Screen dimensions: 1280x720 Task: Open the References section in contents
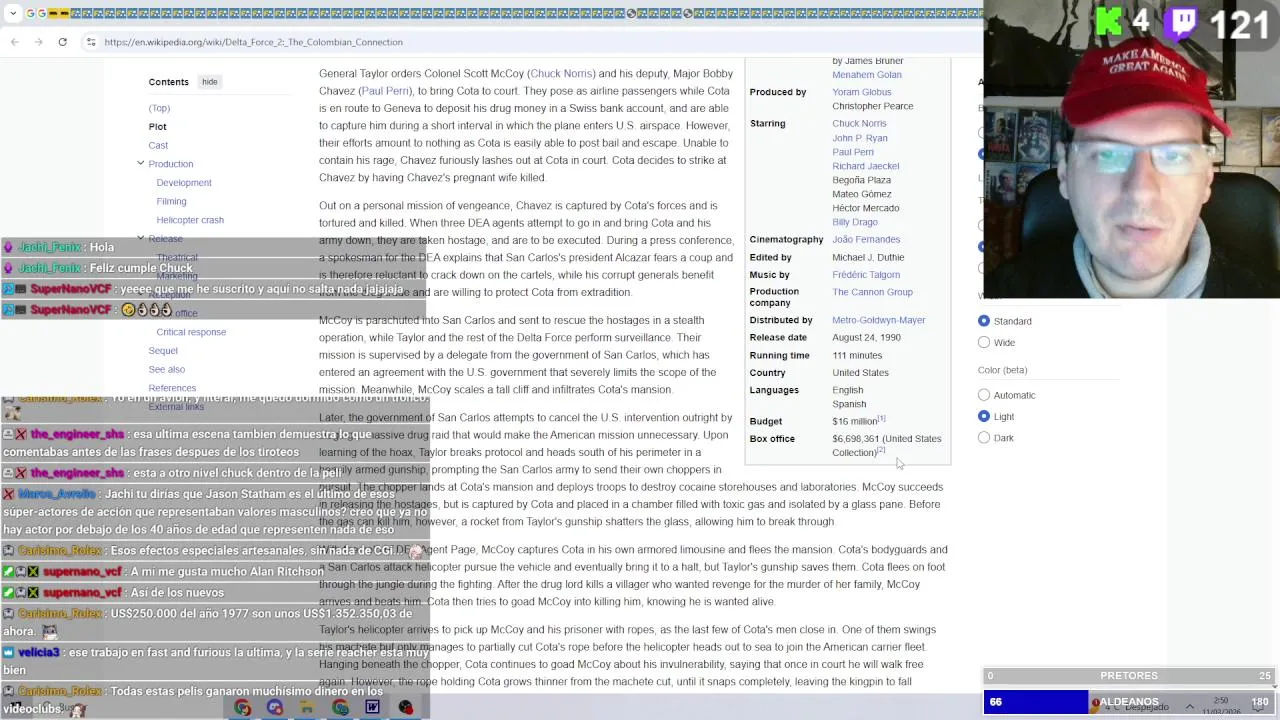pos(172,388)
